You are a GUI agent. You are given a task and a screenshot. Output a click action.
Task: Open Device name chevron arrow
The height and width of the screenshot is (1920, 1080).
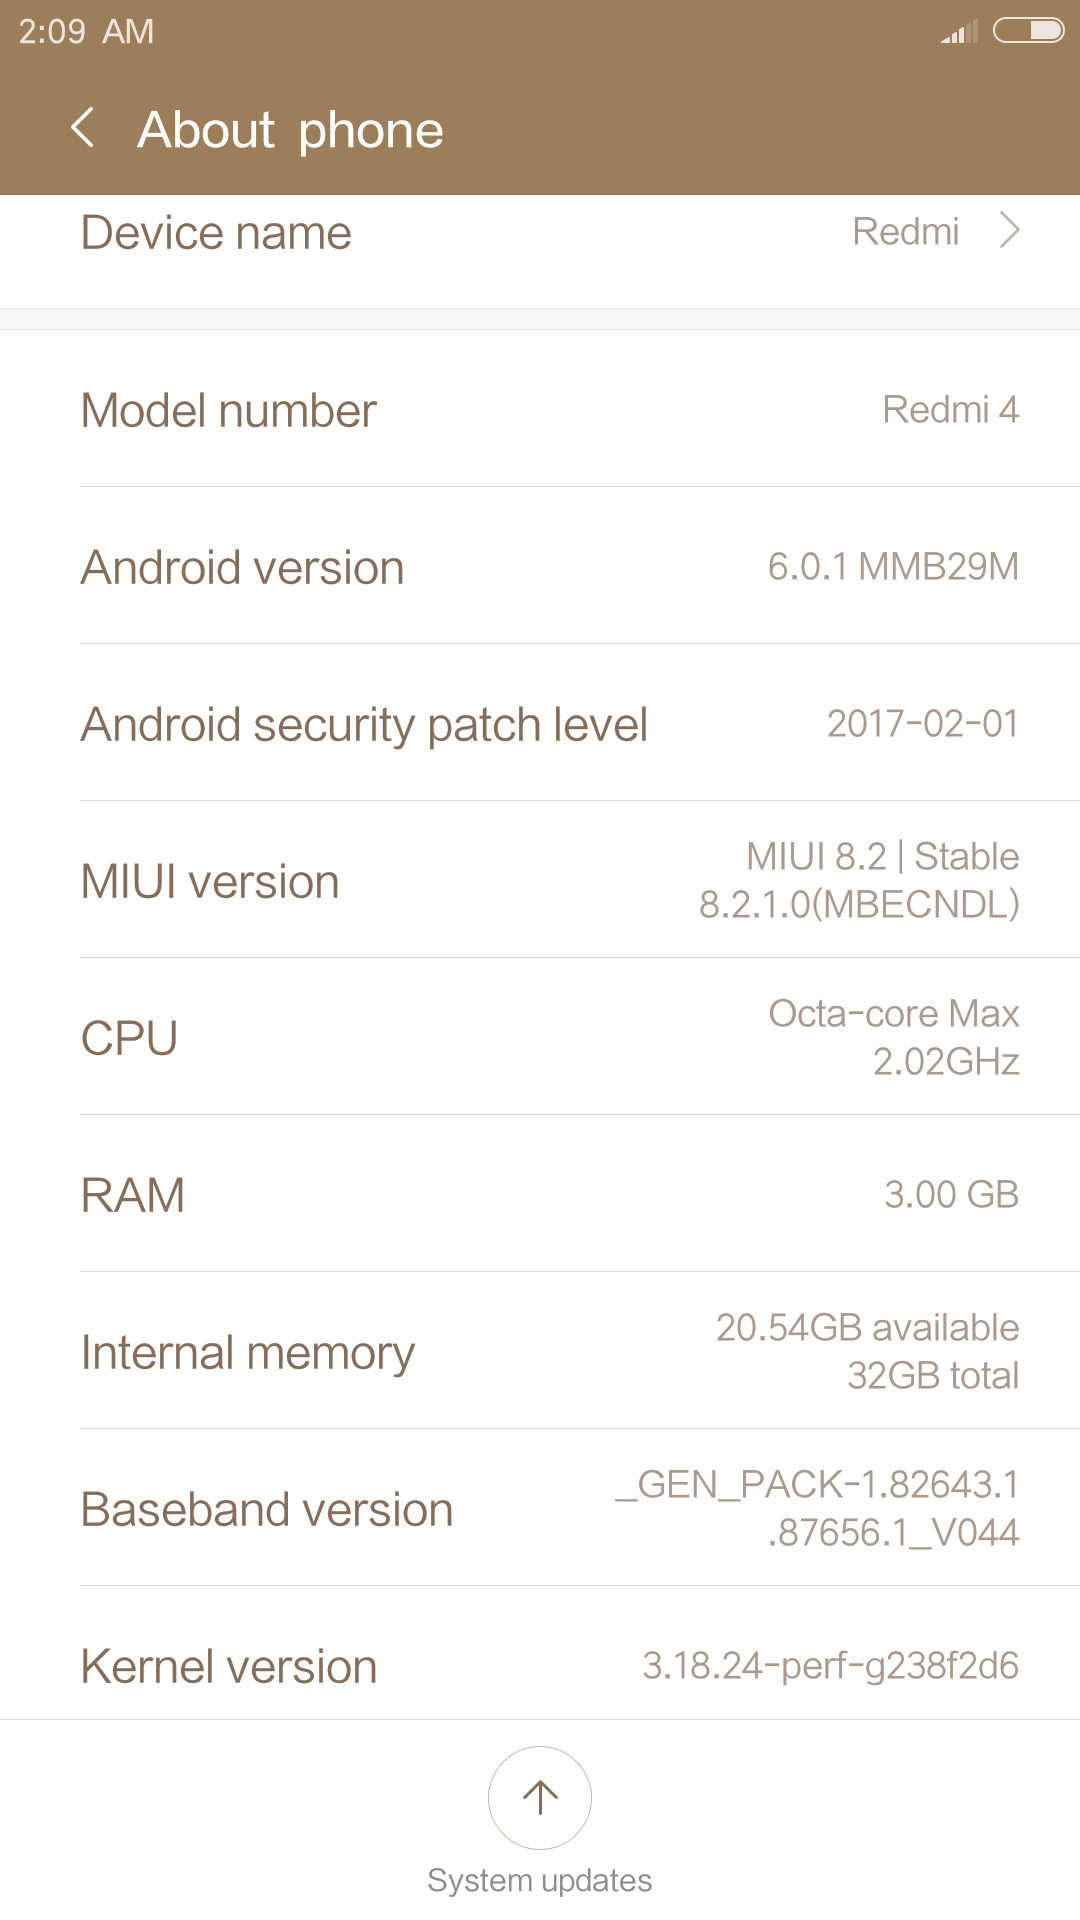tap(1010, 231)
